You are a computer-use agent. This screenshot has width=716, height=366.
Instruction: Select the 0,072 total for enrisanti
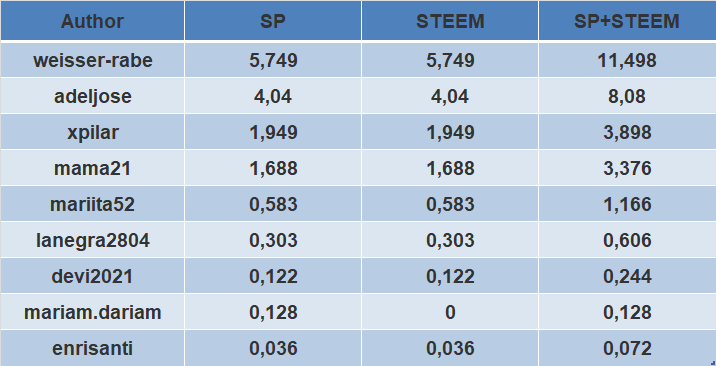tap(627, 348)
